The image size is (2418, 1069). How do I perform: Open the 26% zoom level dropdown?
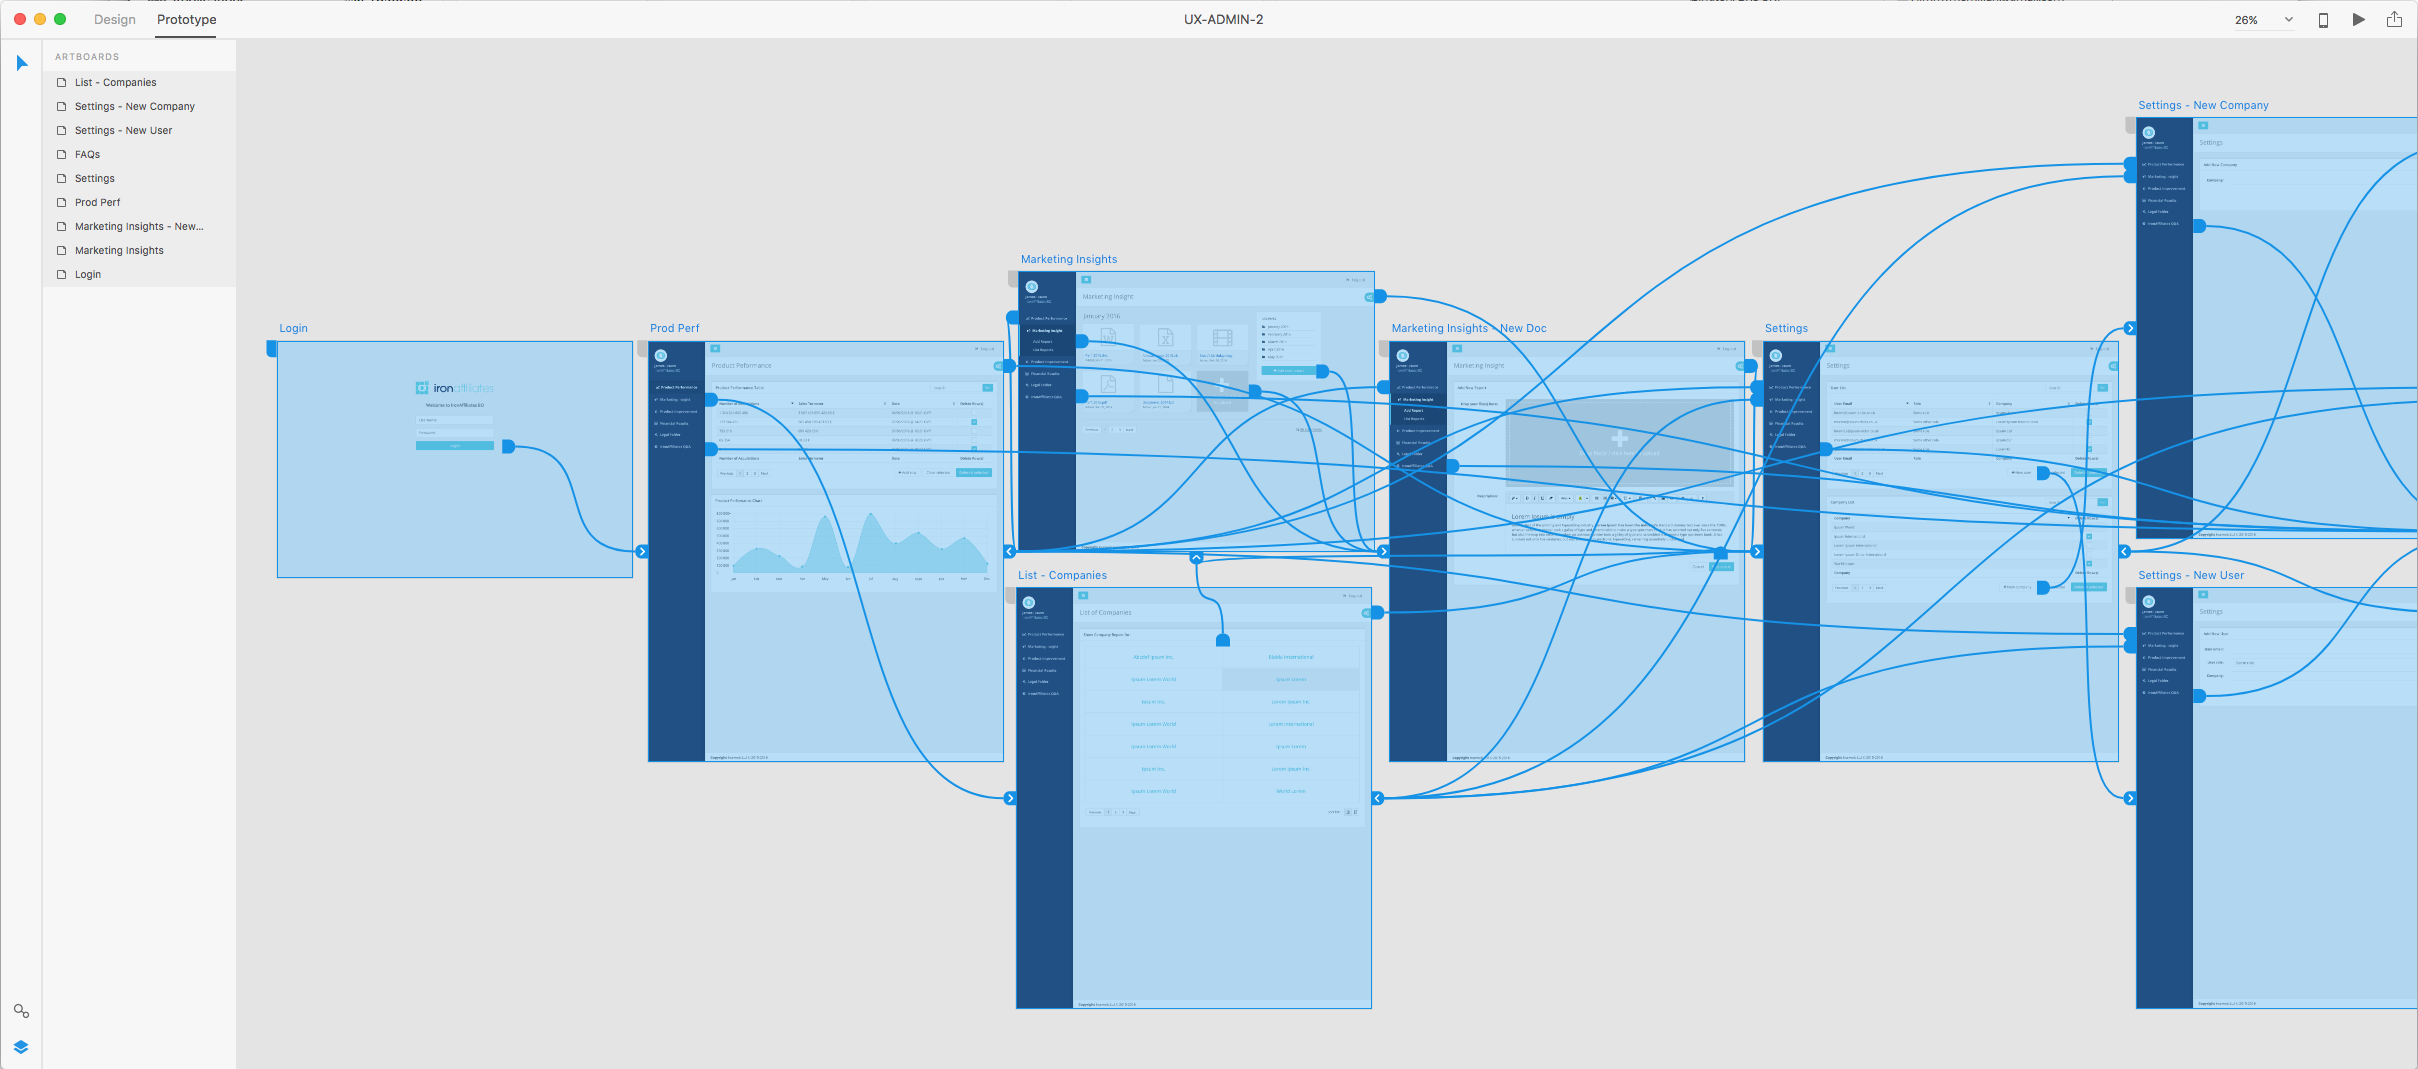tap(2264, 20)
